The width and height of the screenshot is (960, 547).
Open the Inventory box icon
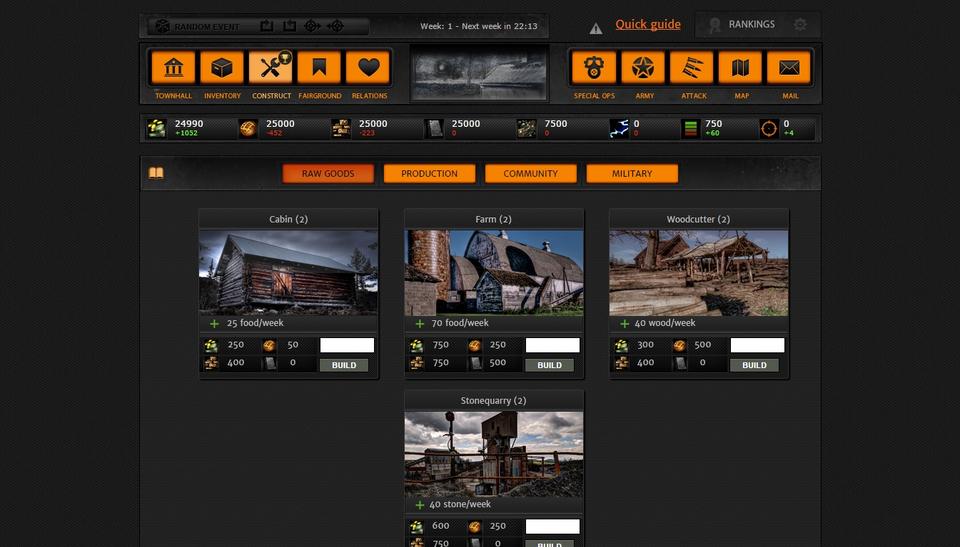click(x=222, y=68)
